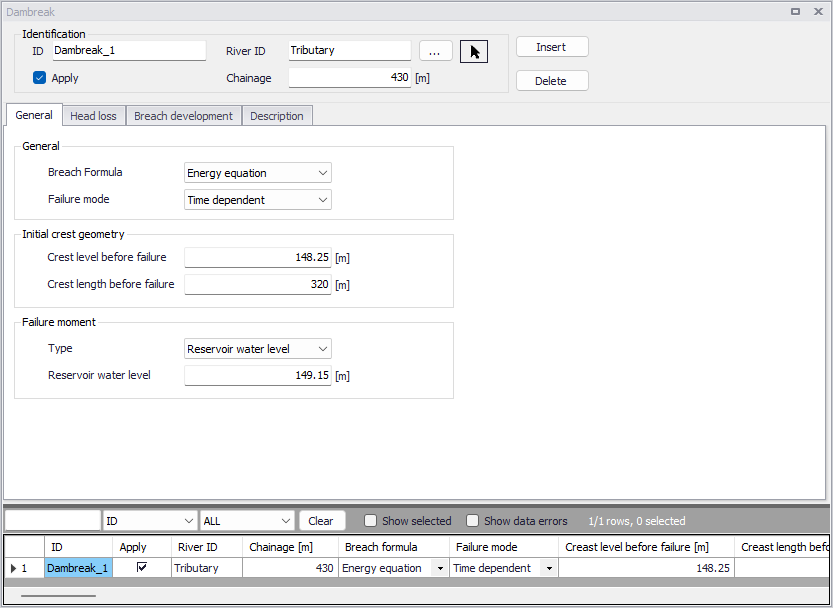Screen dimensions: 833x608
Task: Browse River ID with the ellipsis button
Action: click(435, 51)
